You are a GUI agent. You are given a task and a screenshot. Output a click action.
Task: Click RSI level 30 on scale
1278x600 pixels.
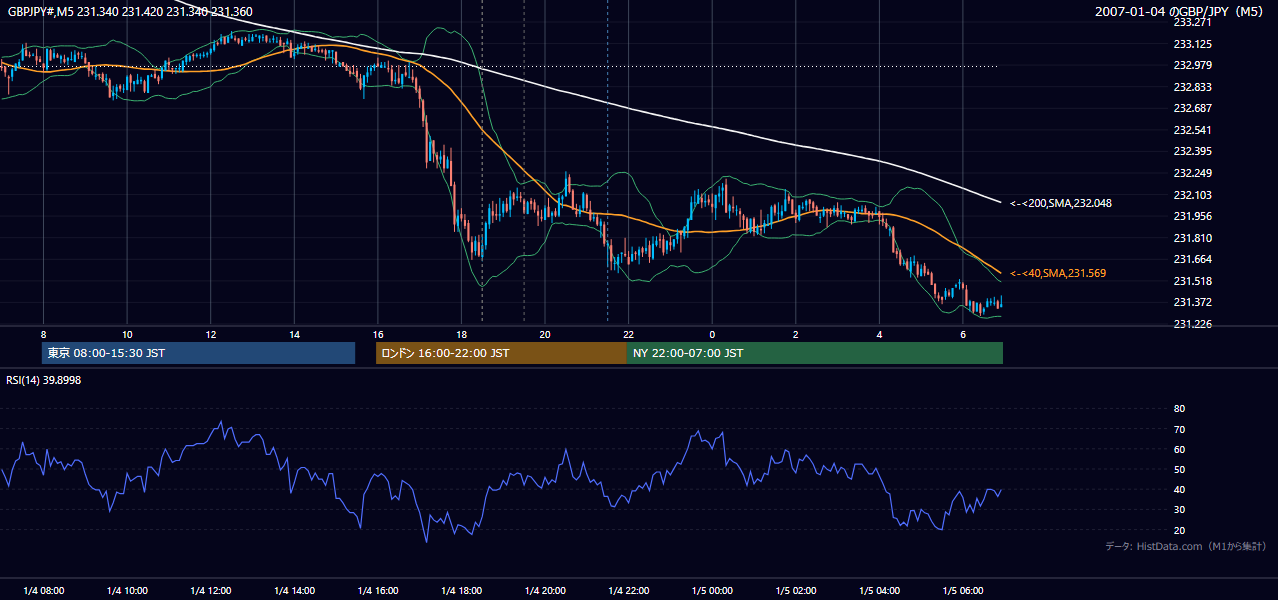click(1179, 510)
